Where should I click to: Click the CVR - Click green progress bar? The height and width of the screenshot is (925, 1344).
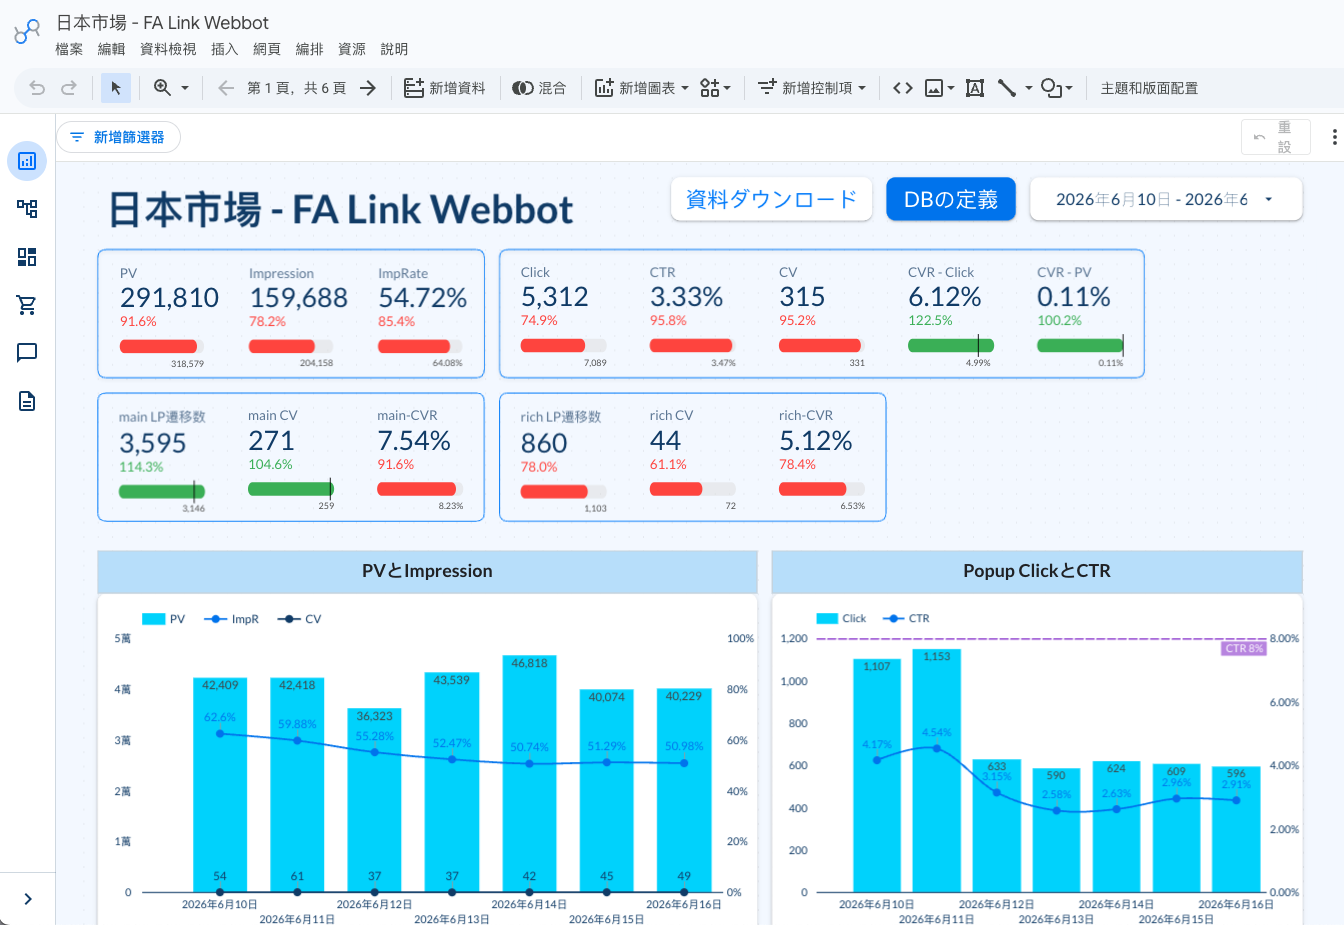point(950,345)
